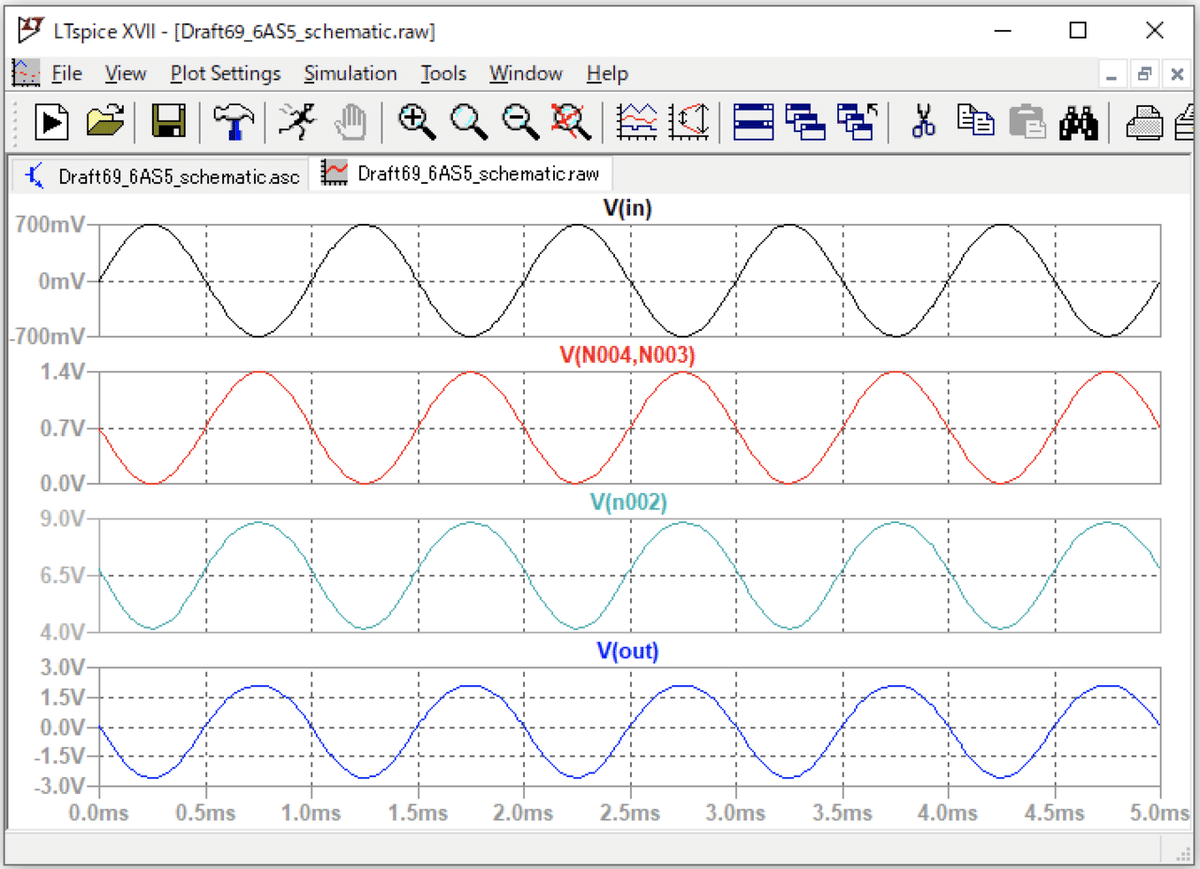Click the 3.5ms time axis label
This screenshot has width=1200, height=869.
click(842, 812)
